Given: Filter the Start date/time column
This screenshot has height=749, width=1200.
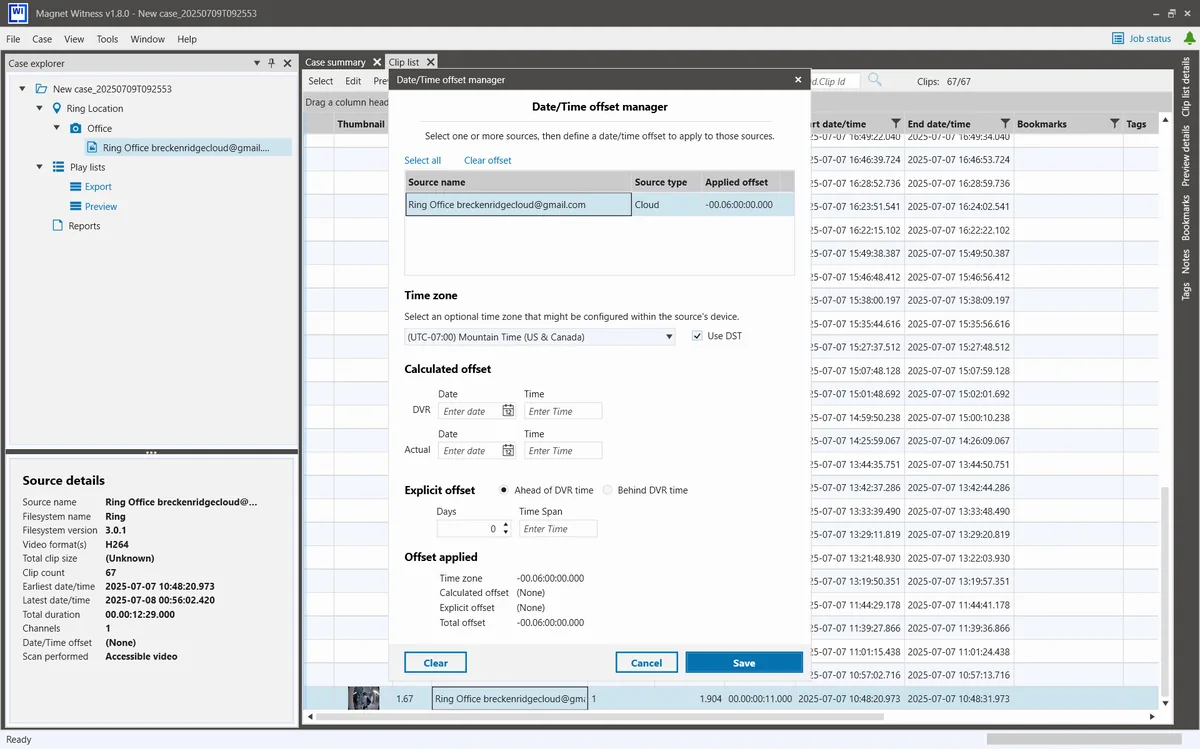Looking at the screenshot, I should (895, 124).
